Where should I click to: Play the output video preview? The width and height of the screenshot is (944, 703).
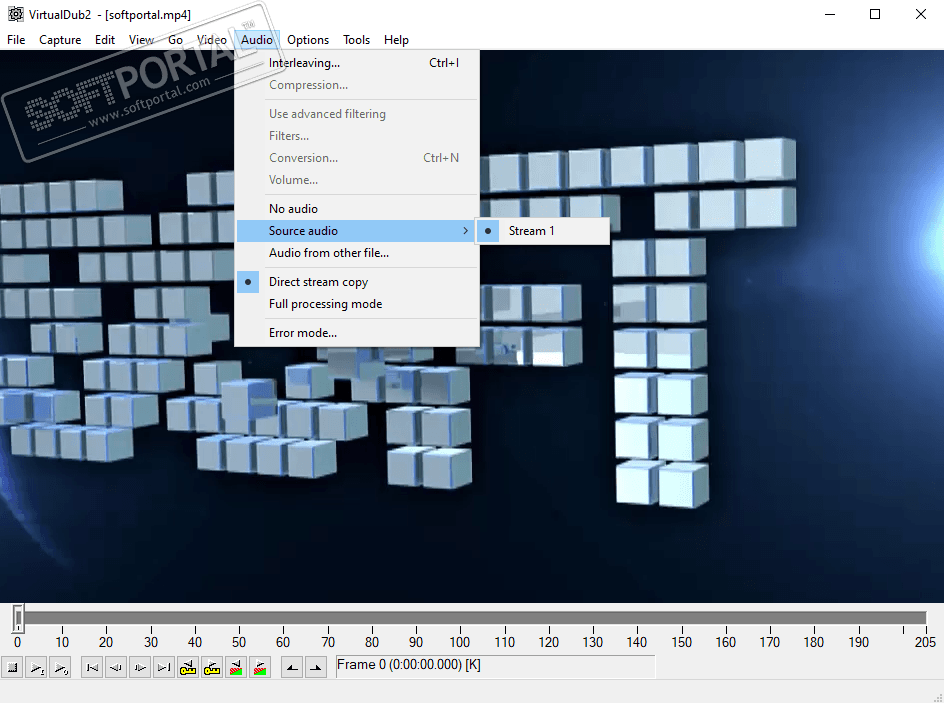tap(60, 667)
